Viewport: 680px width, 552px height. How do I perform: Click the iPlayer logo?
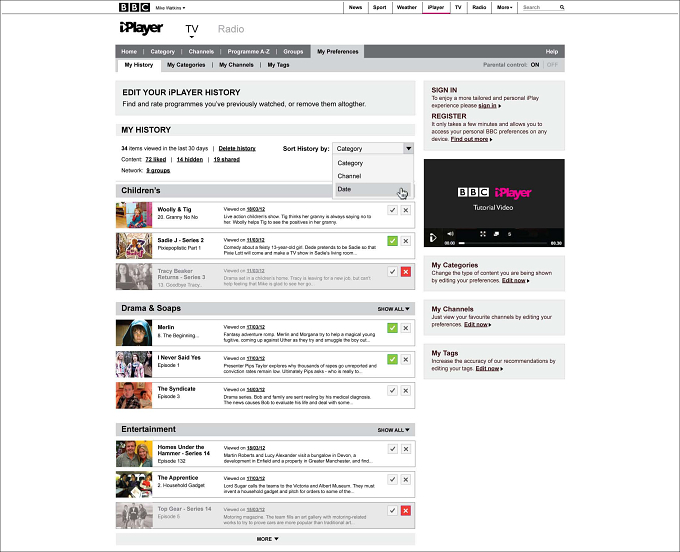point(141,28)
